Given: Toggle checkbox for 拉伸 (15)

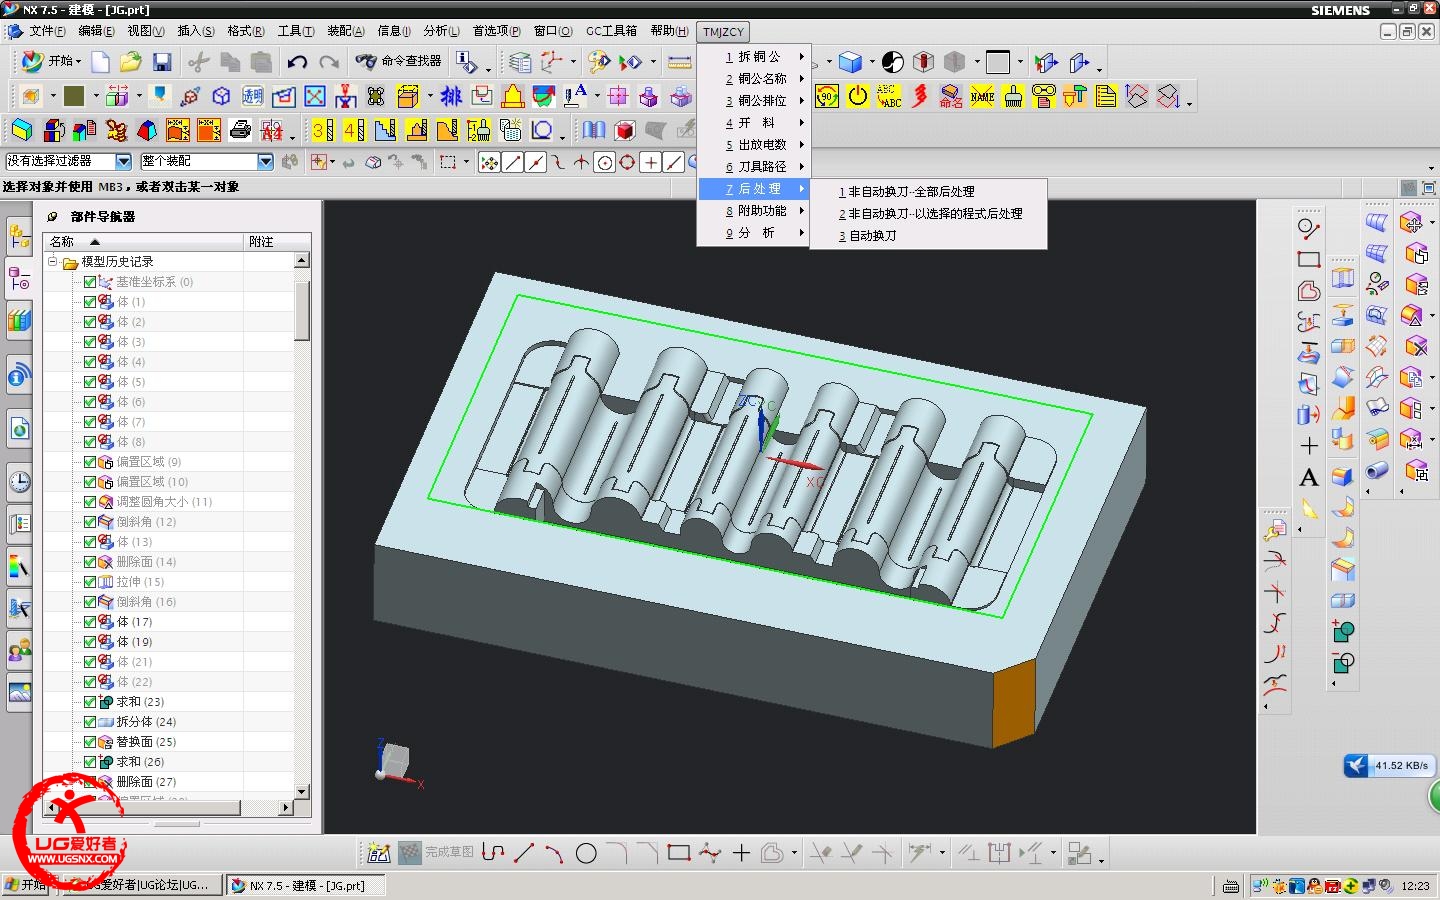Looking at the screenshot, I should (90, 582).
